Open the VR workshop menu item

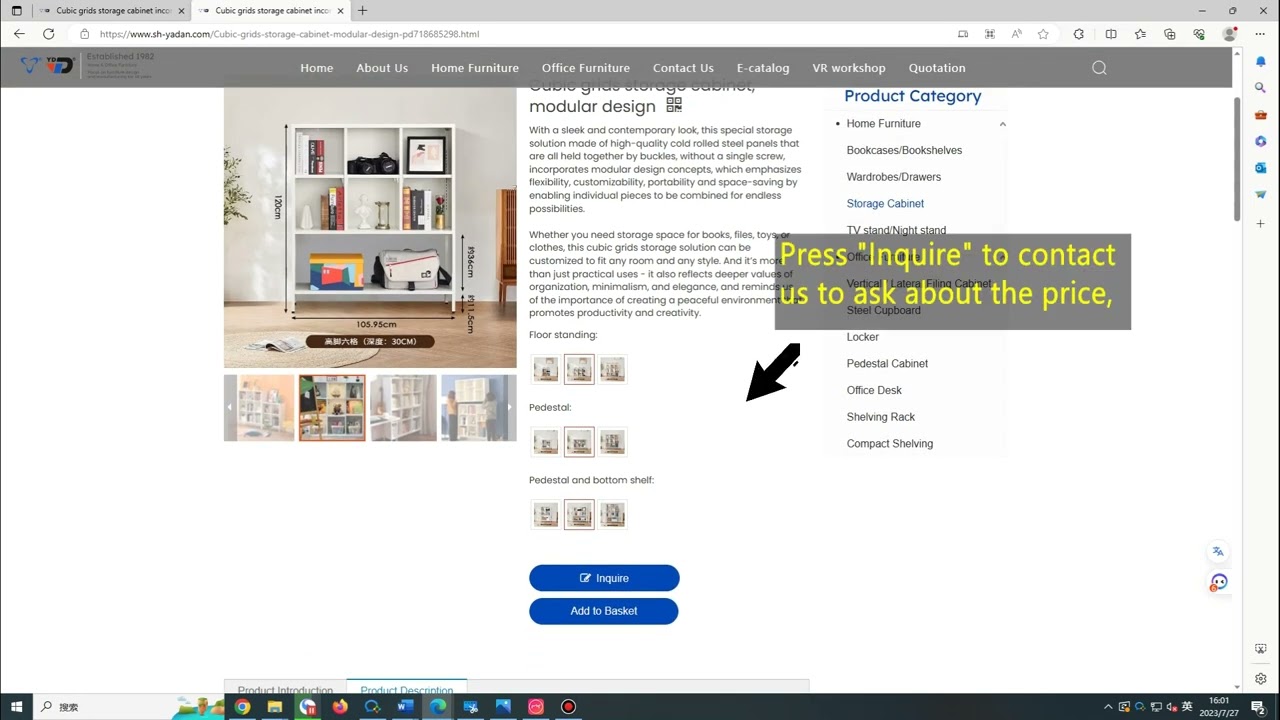[849, 68]
